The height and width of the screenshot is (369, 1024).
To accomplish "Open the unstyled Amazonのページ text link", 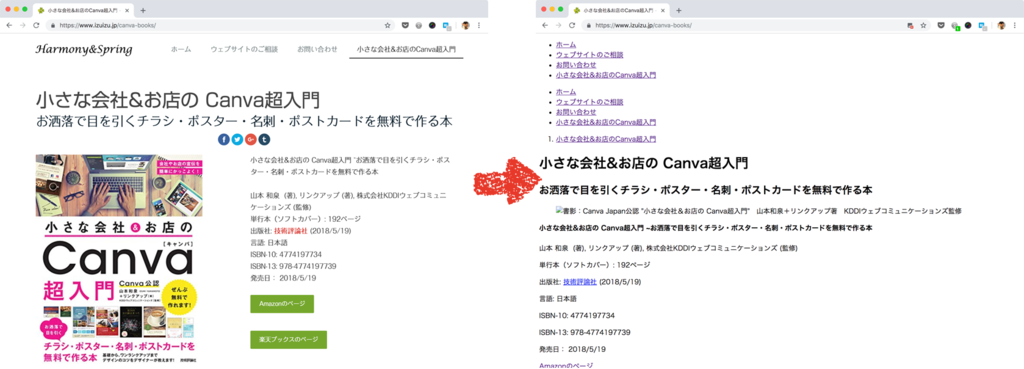I will pos(566,365).
